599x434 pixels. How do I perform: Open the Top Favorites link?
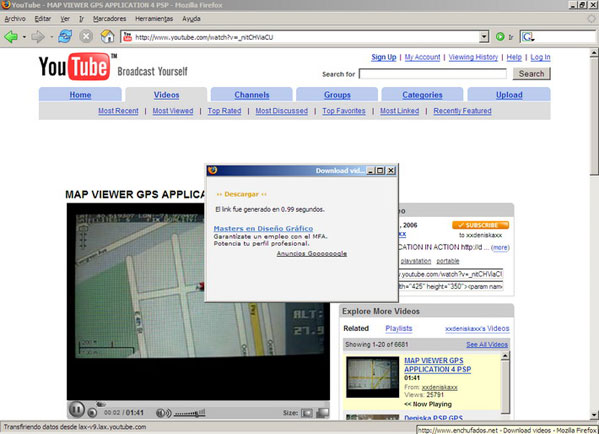[343, 111]
